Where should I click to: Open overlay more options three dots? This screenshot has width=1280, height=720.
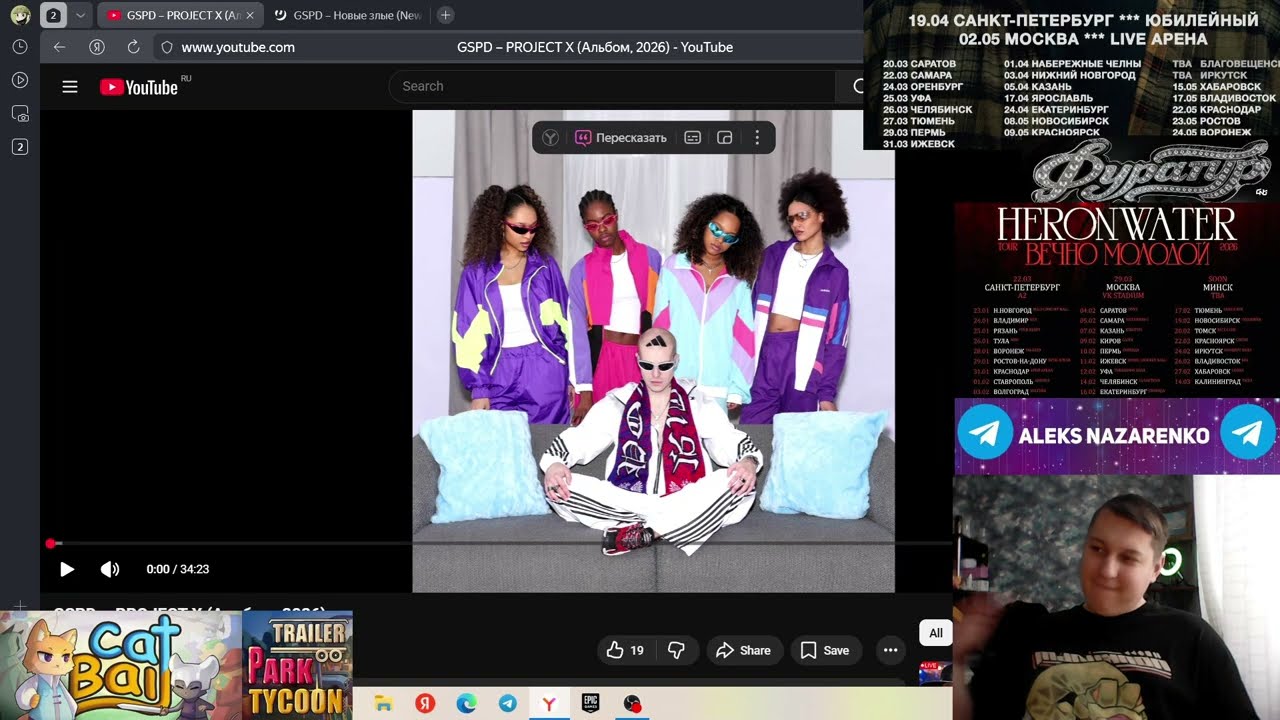757,138
